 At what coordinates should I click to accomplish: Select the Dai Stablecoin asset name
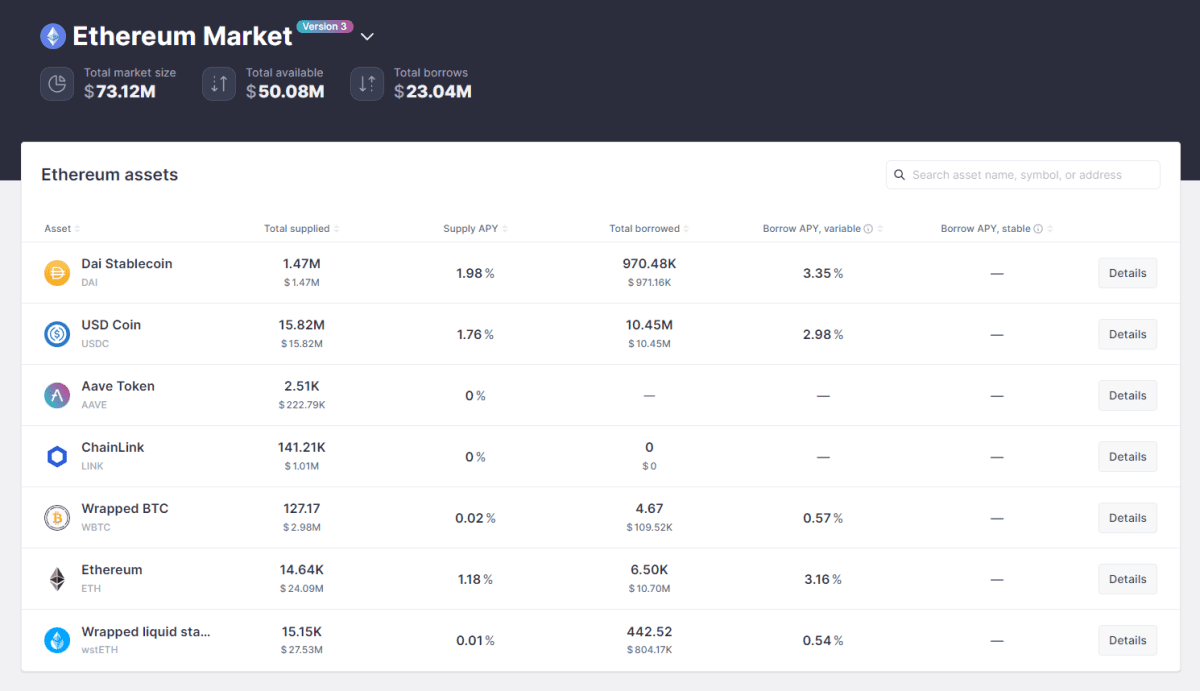(127, 264)
